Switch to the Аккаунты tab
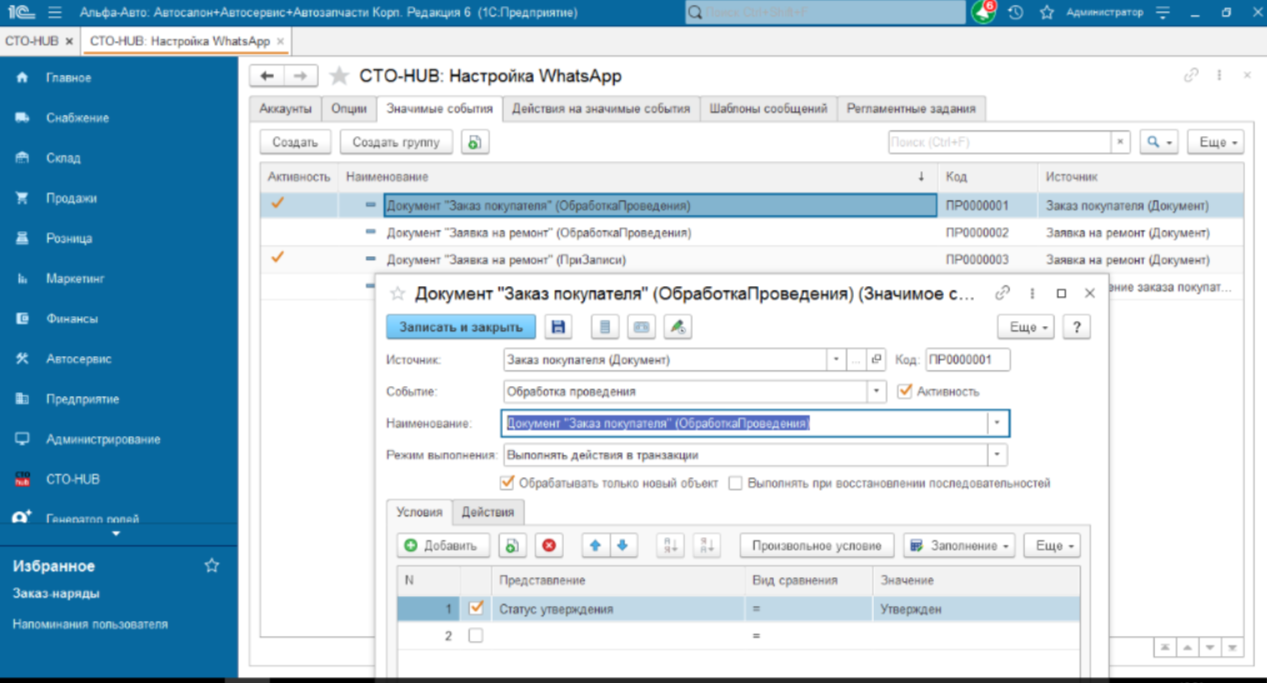This screenshot has height=683, width=1267. coord(285,109)
